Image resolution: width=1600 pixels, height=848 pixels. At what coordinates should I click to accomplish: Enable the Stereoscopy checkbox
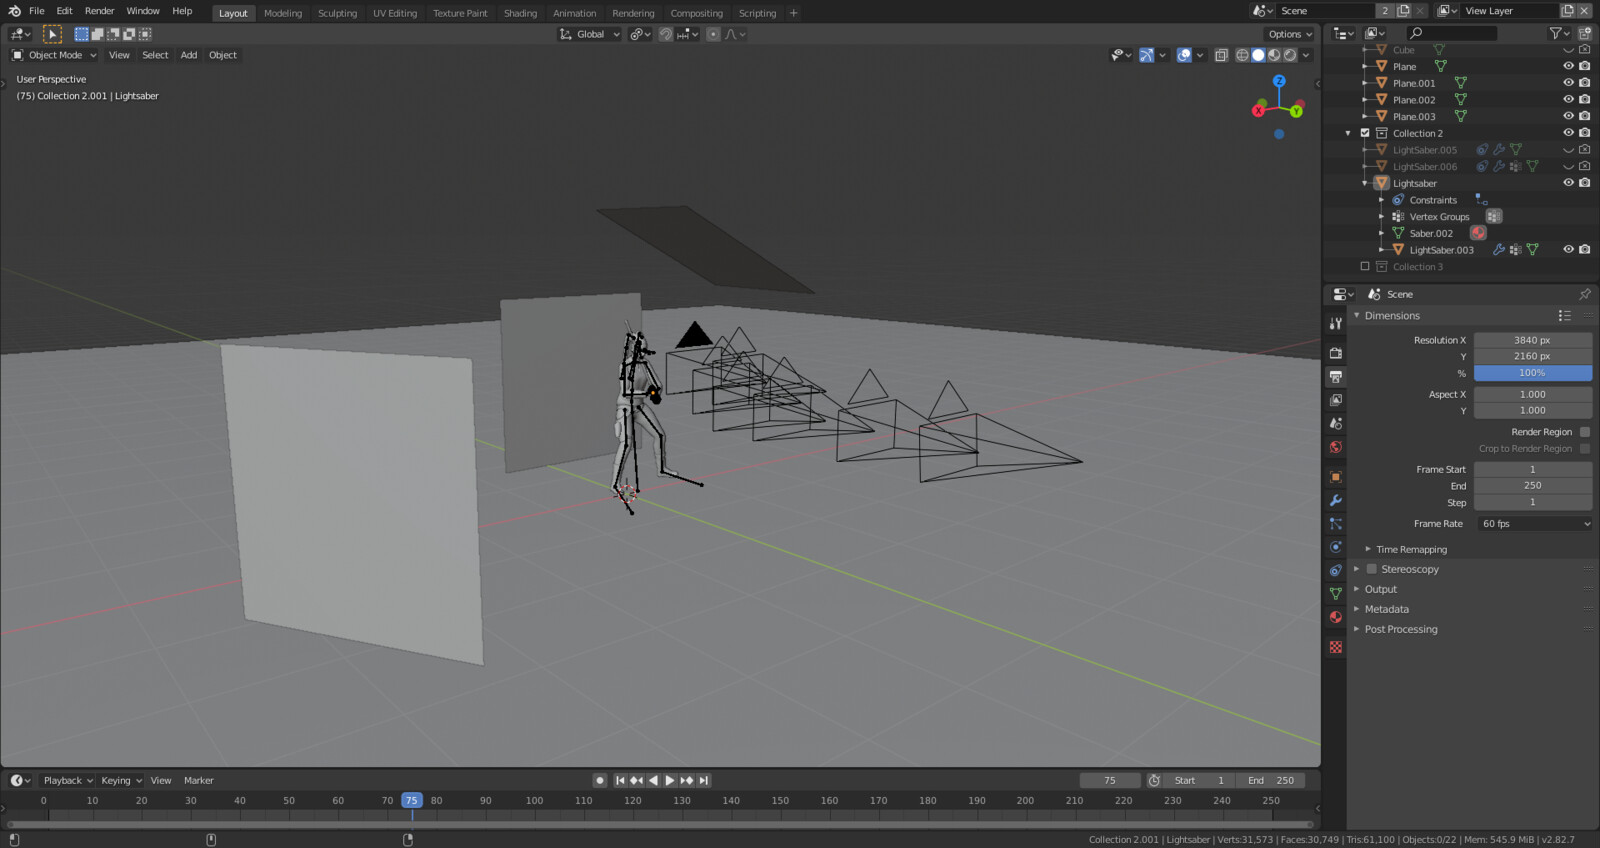(x=1372, y=569)
